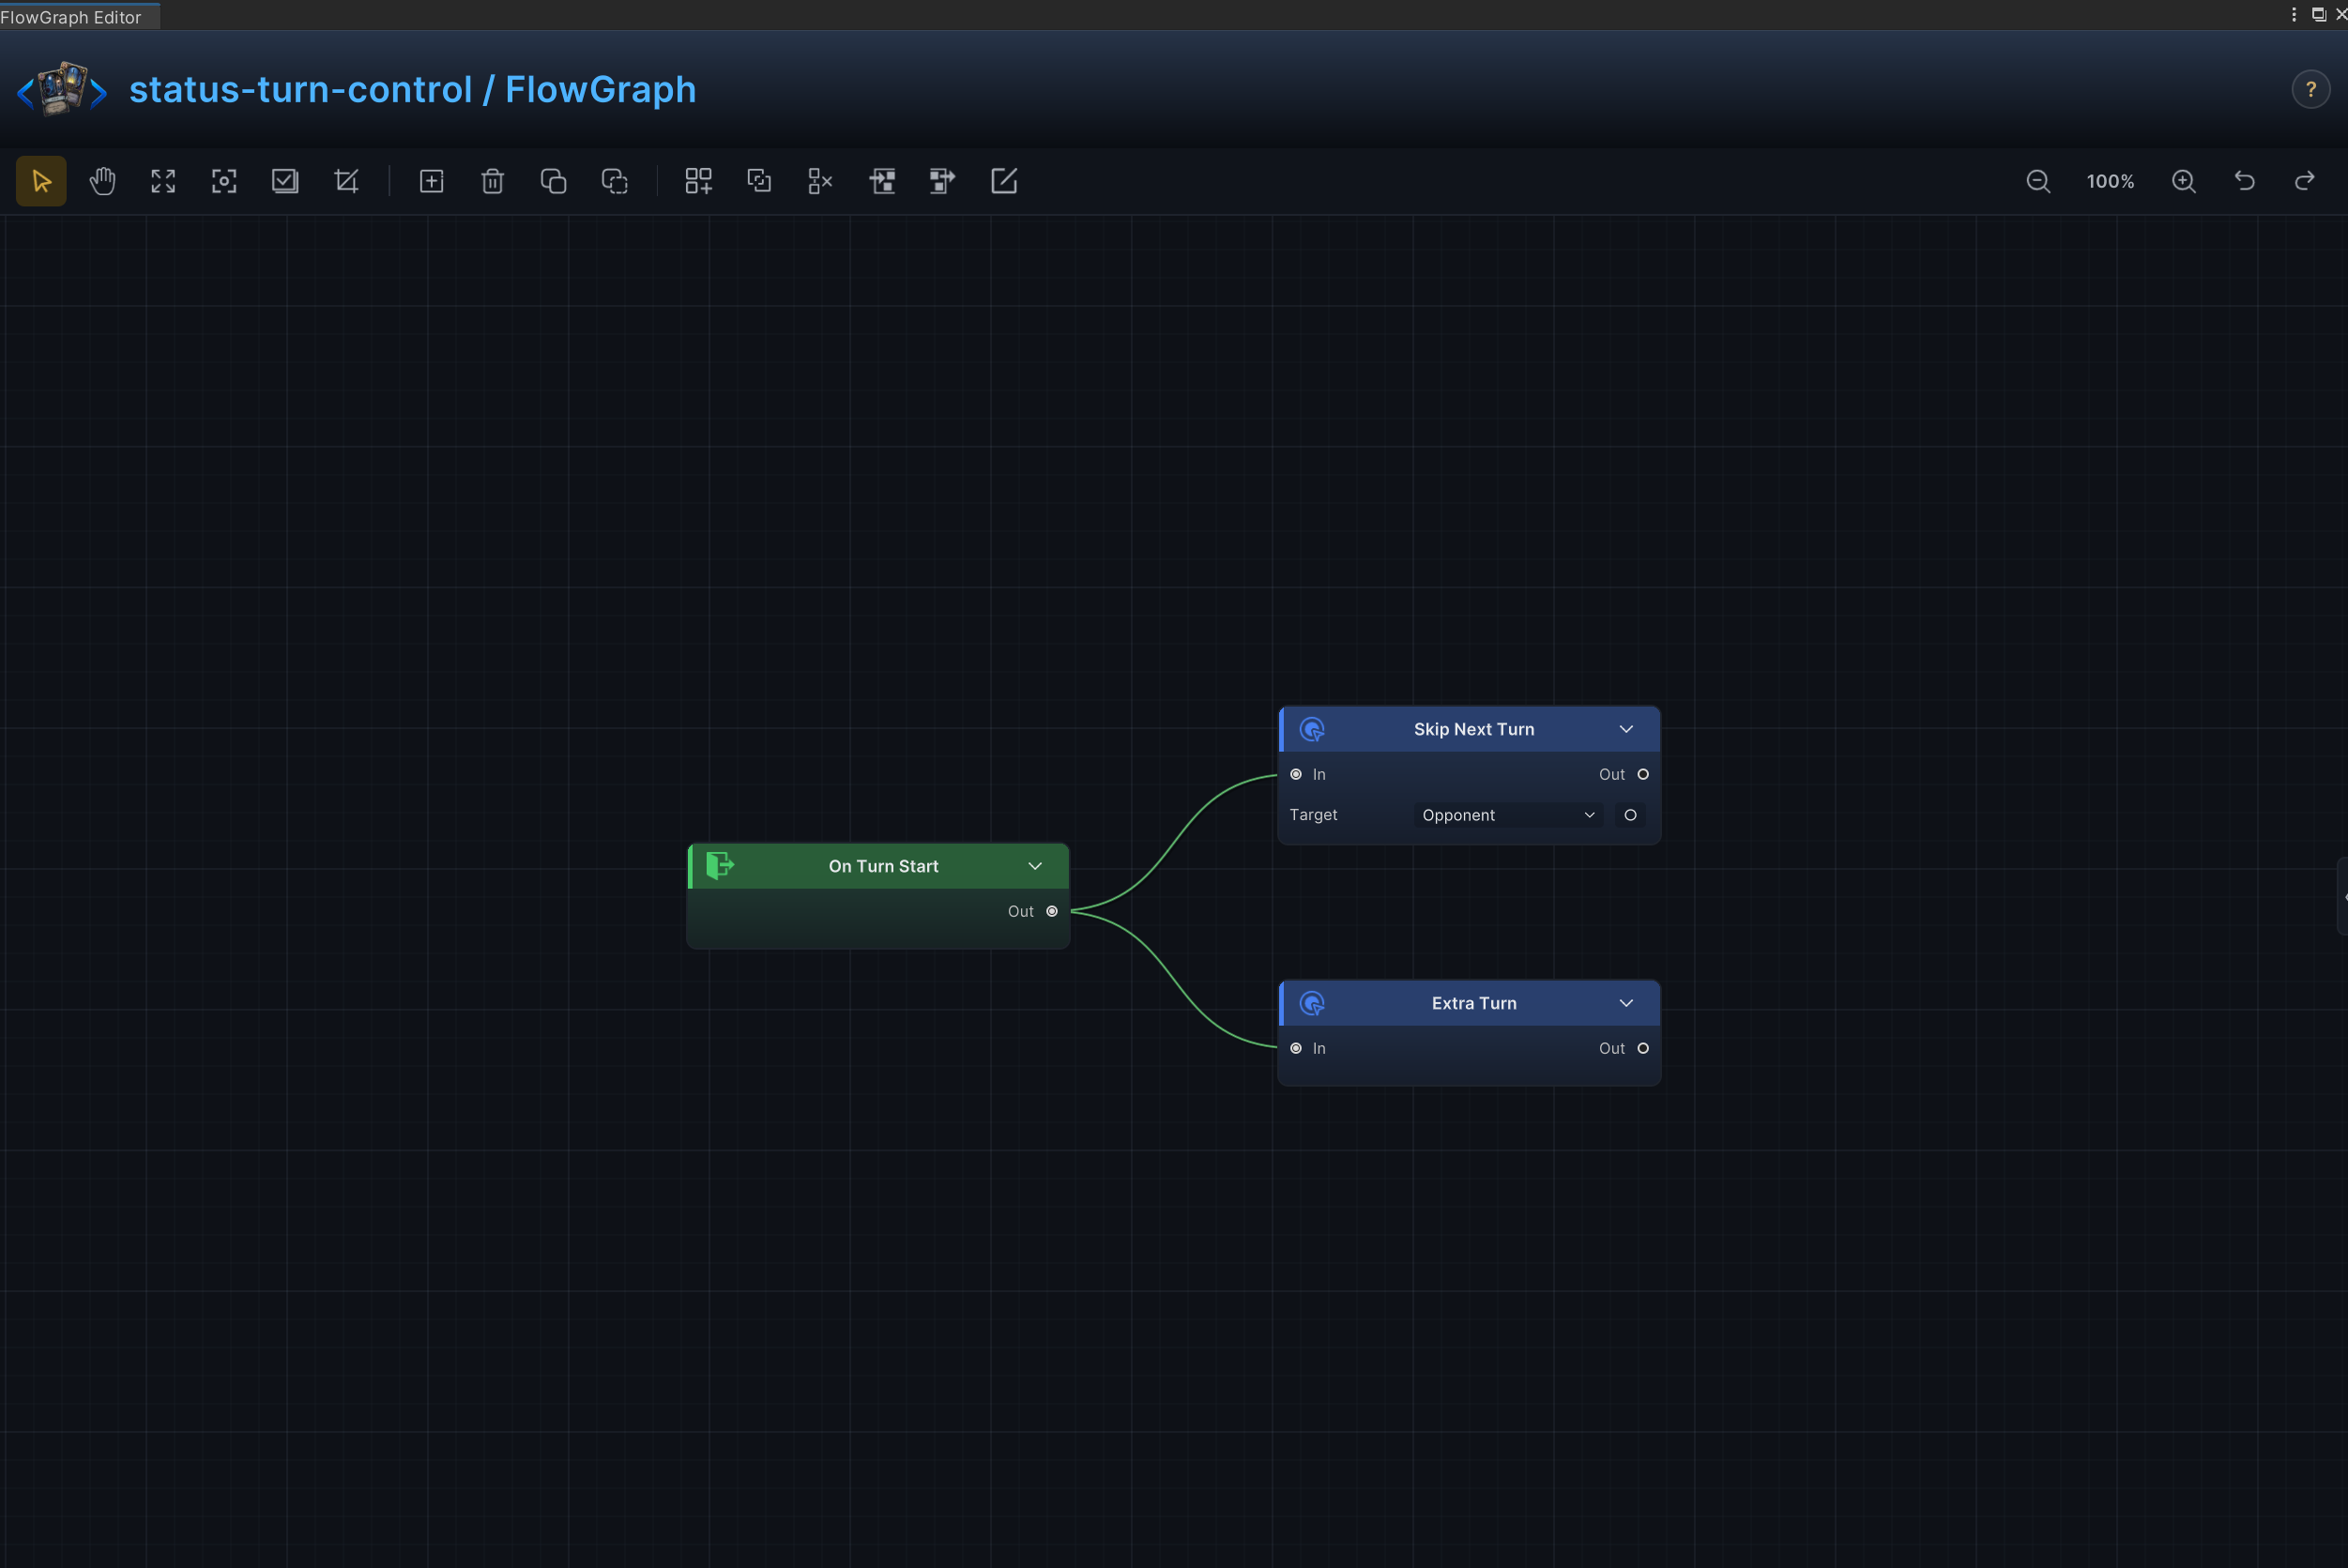
Task: Click the kebab menu in title bar
Action: (2294, 14)
